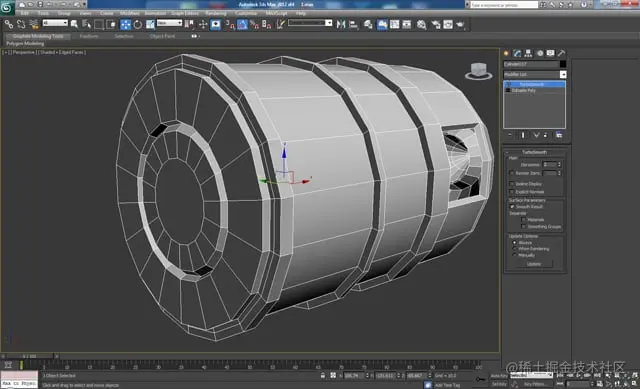This screenshot has height=389, width=640.
Task: Switch to the Hierarchy command panel tab
Action: (x=528, y=53)
